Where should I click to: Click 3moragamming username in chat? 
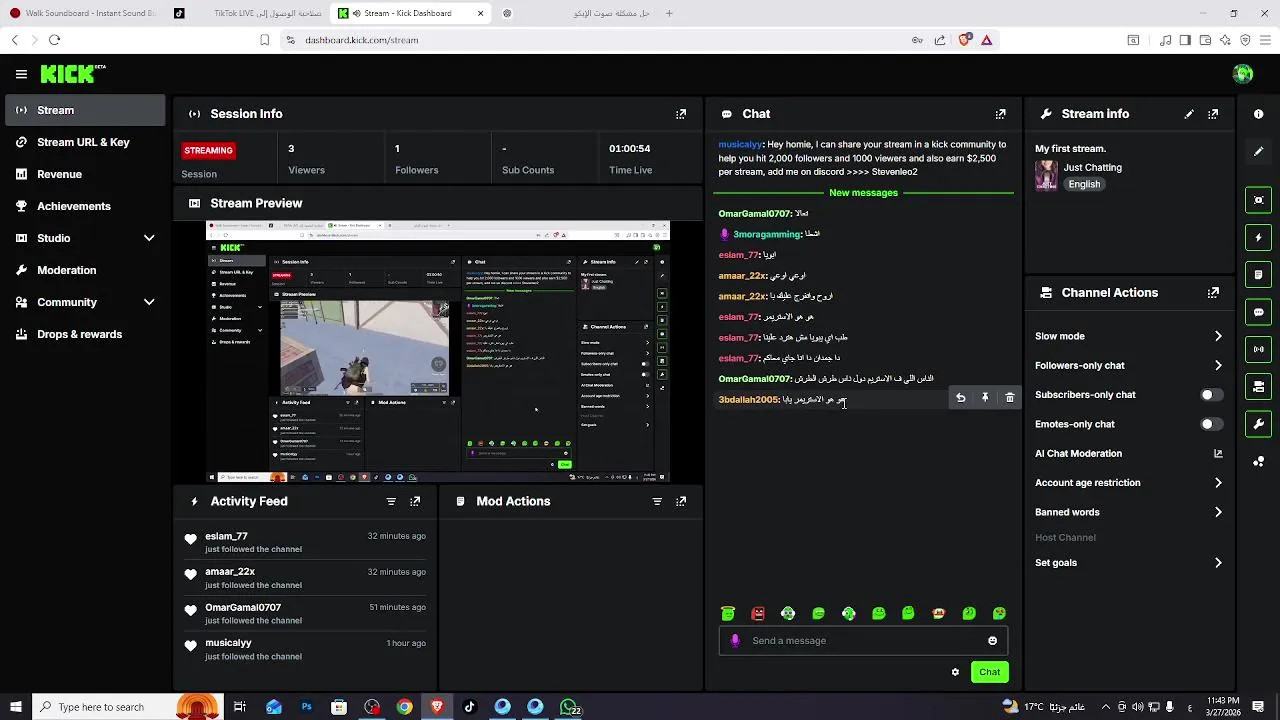click(x=767, y=234)
